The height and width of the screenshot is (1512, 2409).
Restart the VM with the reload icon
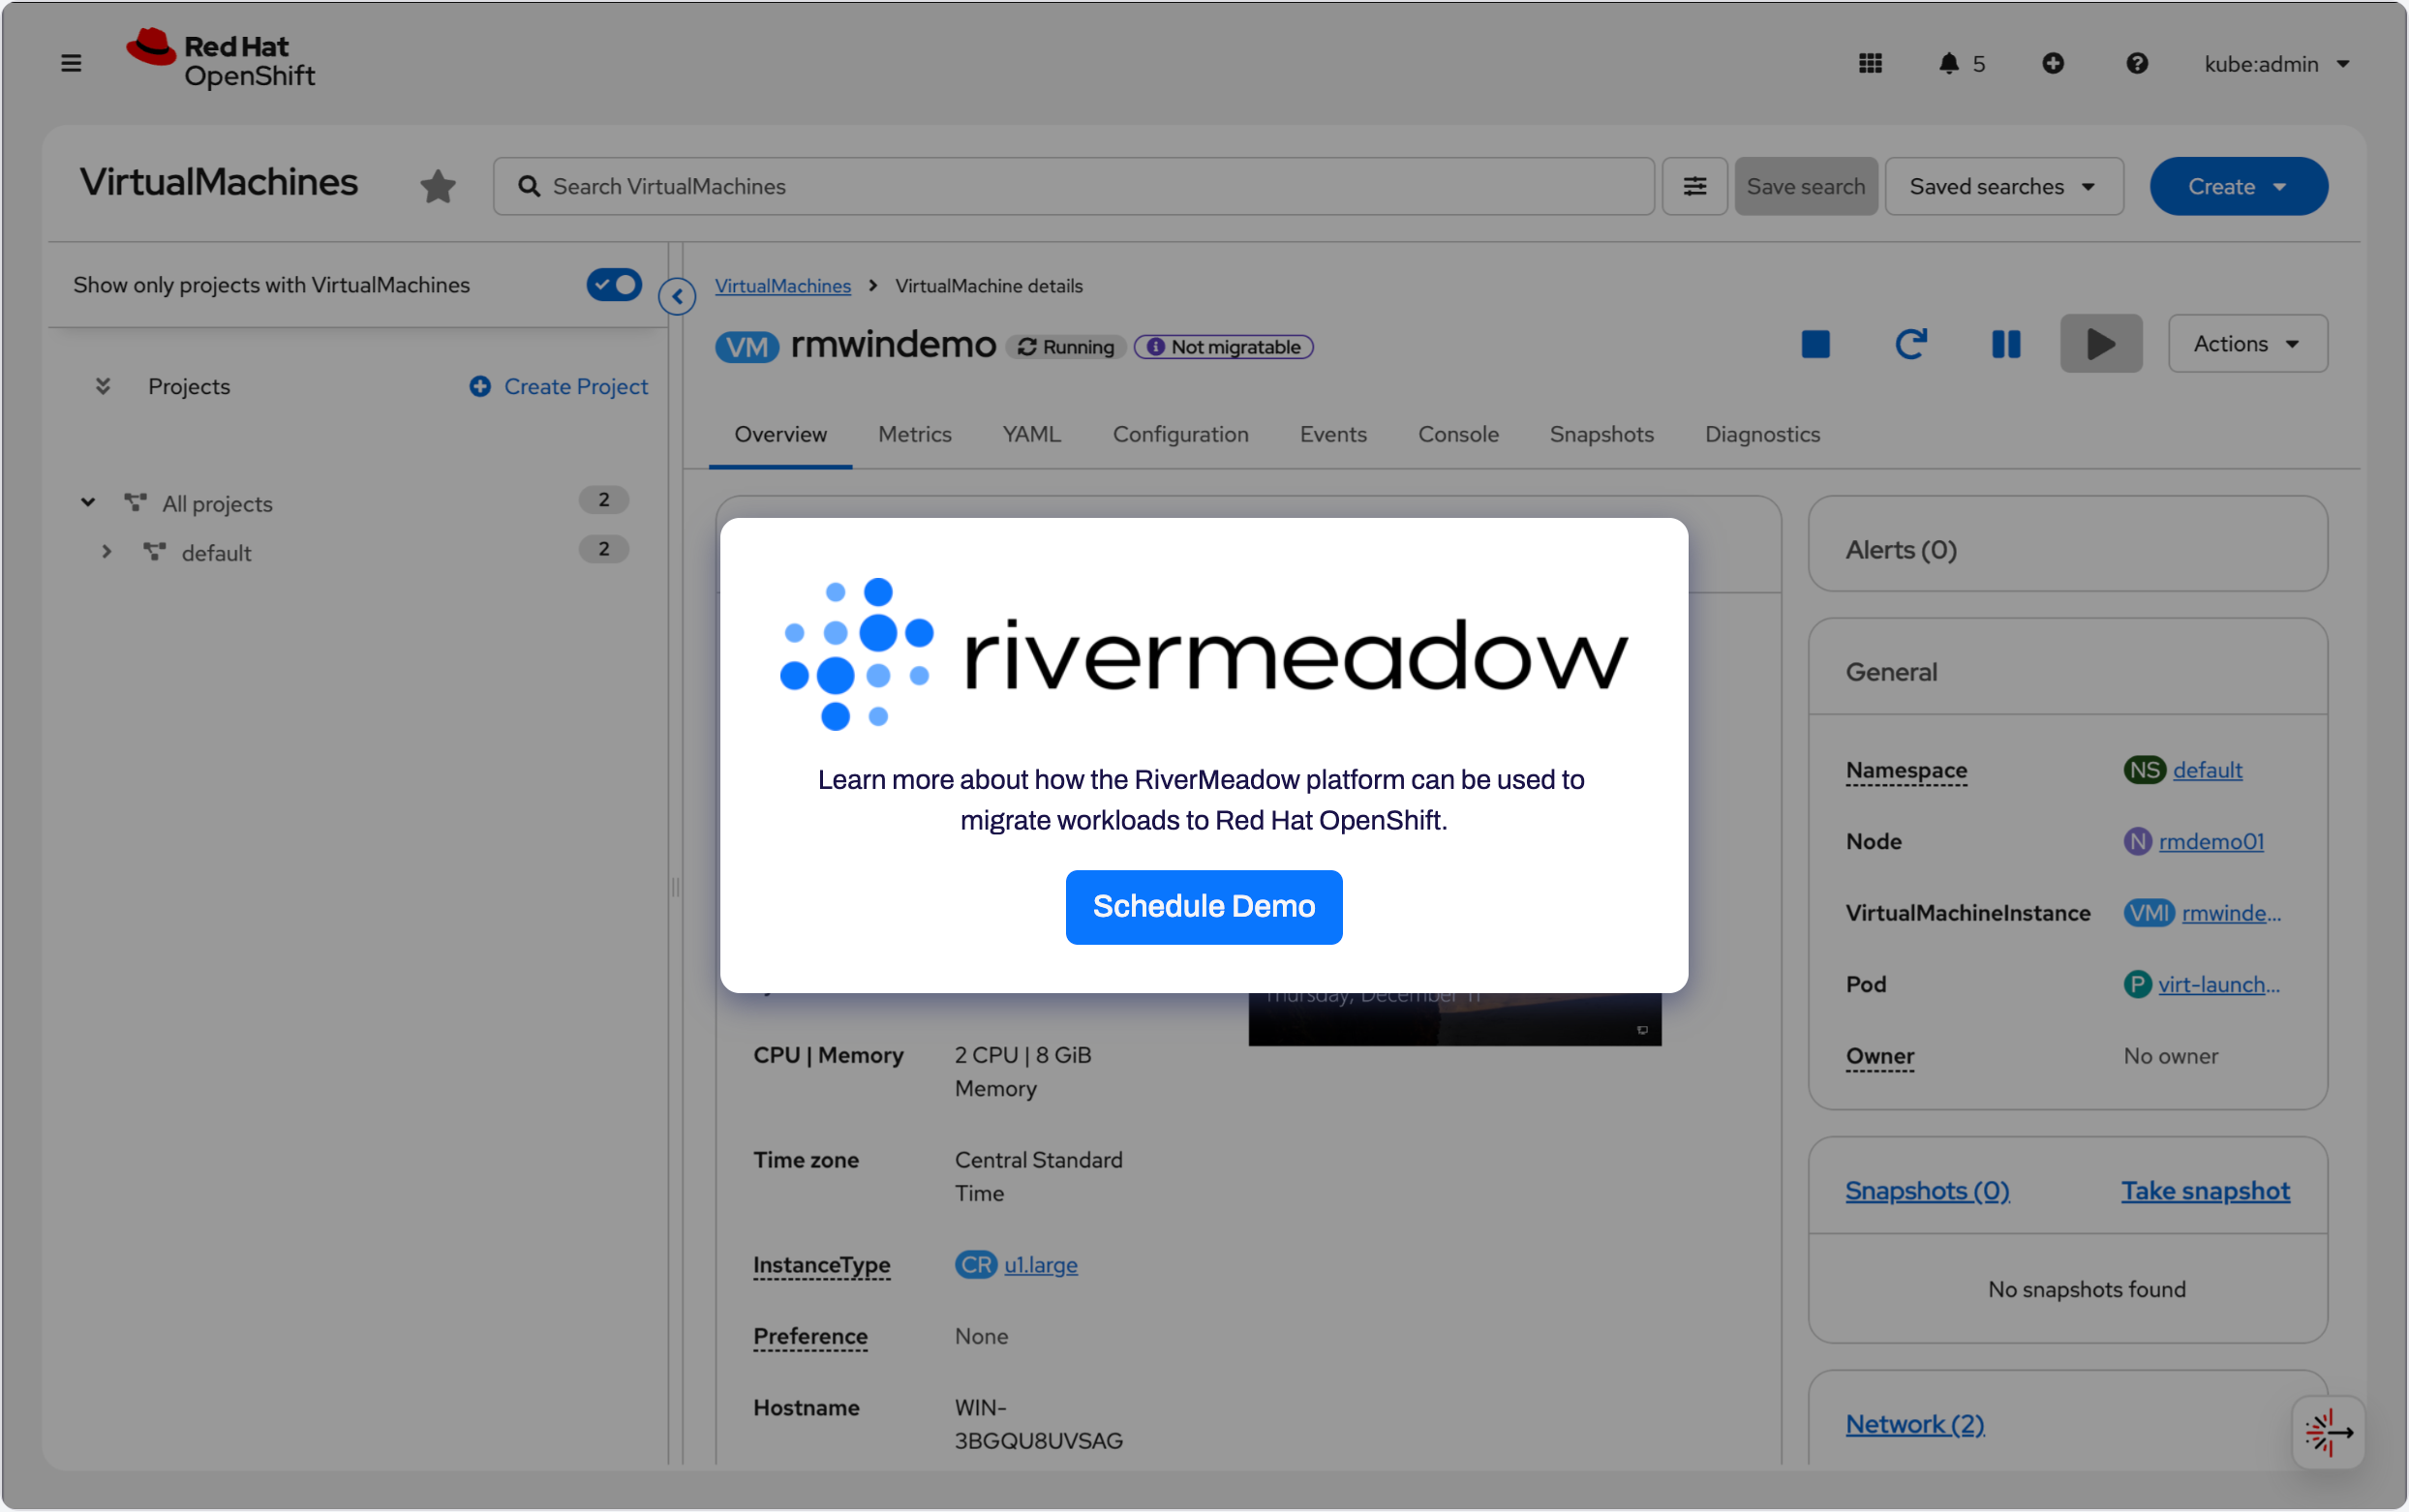[1910, 344]
